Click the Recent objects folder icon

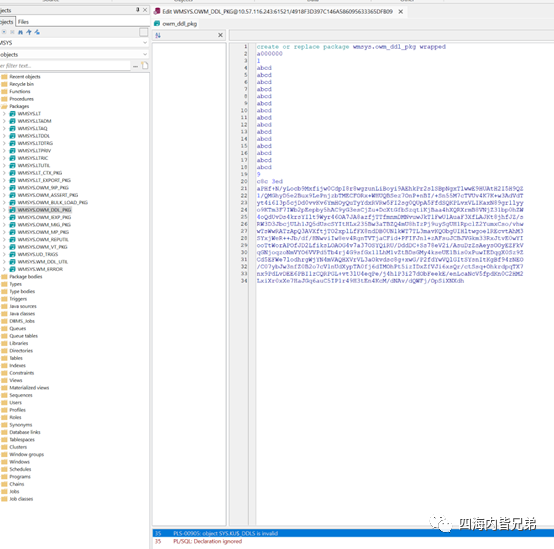[x=4, y=77]
